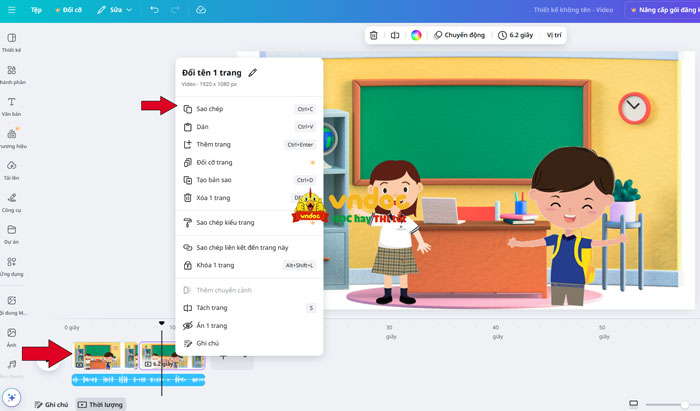Click the cloud save status icon

tap(201, 10)
